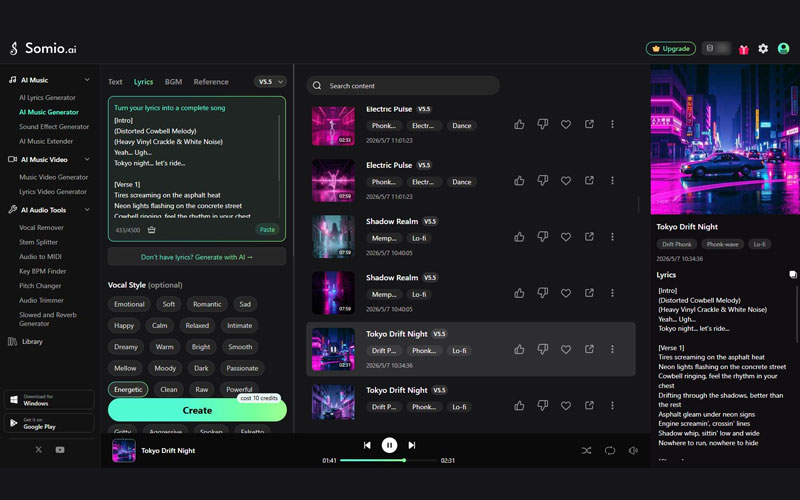Copy lyrics using the copy icon
The image size is (800, 500).
click(793, 274)
